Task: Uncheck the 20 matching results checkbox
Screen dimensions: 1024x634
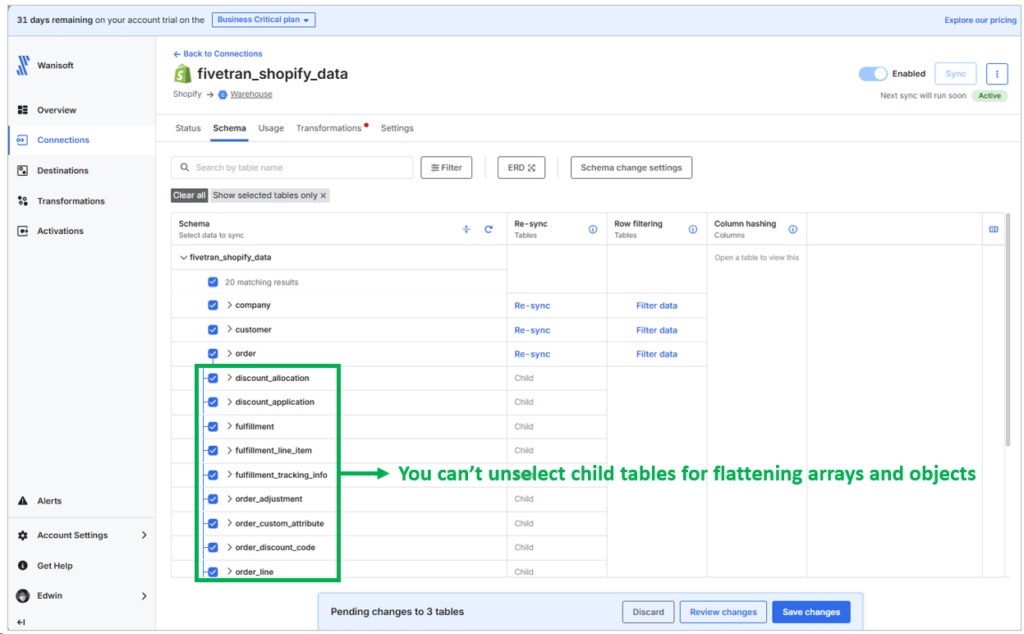Action: 213,282
